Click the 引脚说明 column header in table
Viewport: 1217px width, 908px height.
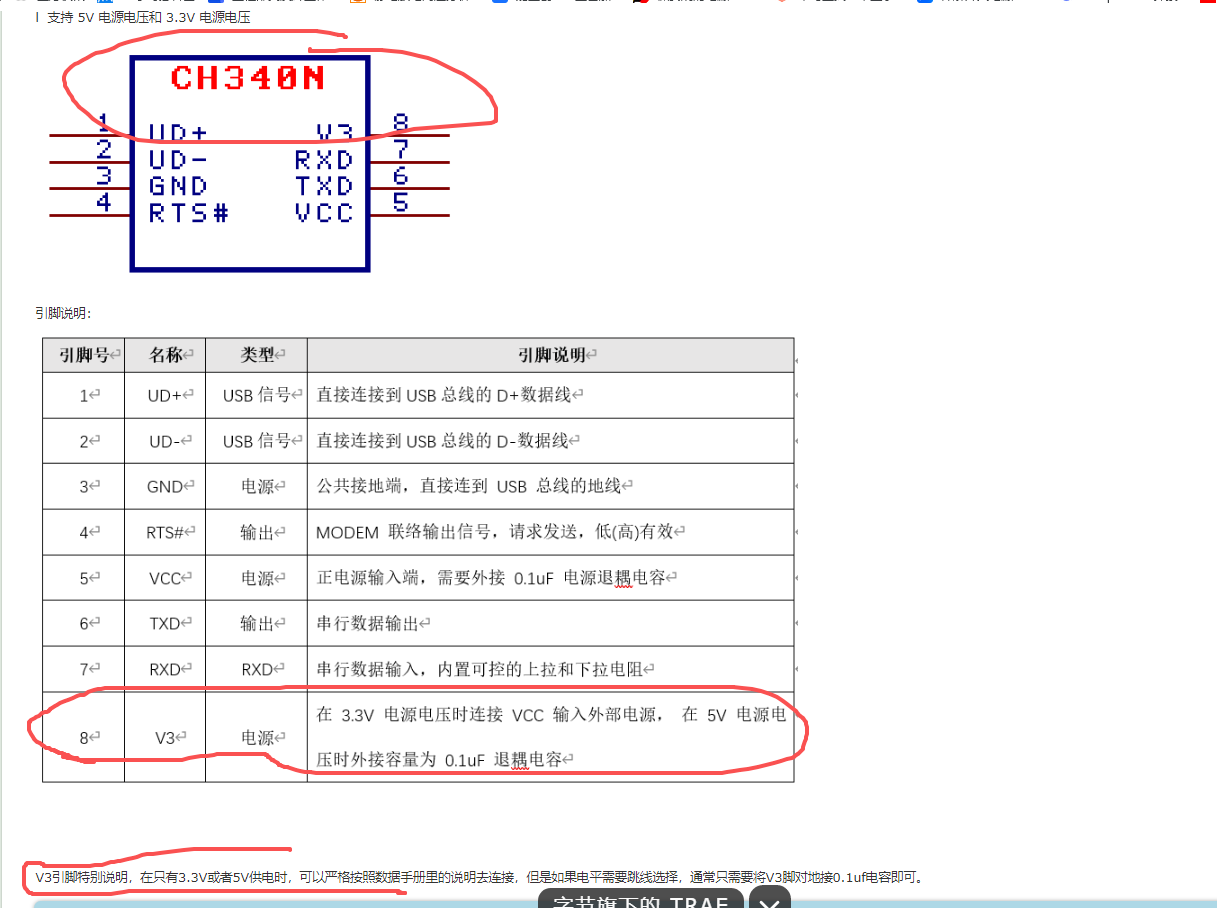(550, 355)
